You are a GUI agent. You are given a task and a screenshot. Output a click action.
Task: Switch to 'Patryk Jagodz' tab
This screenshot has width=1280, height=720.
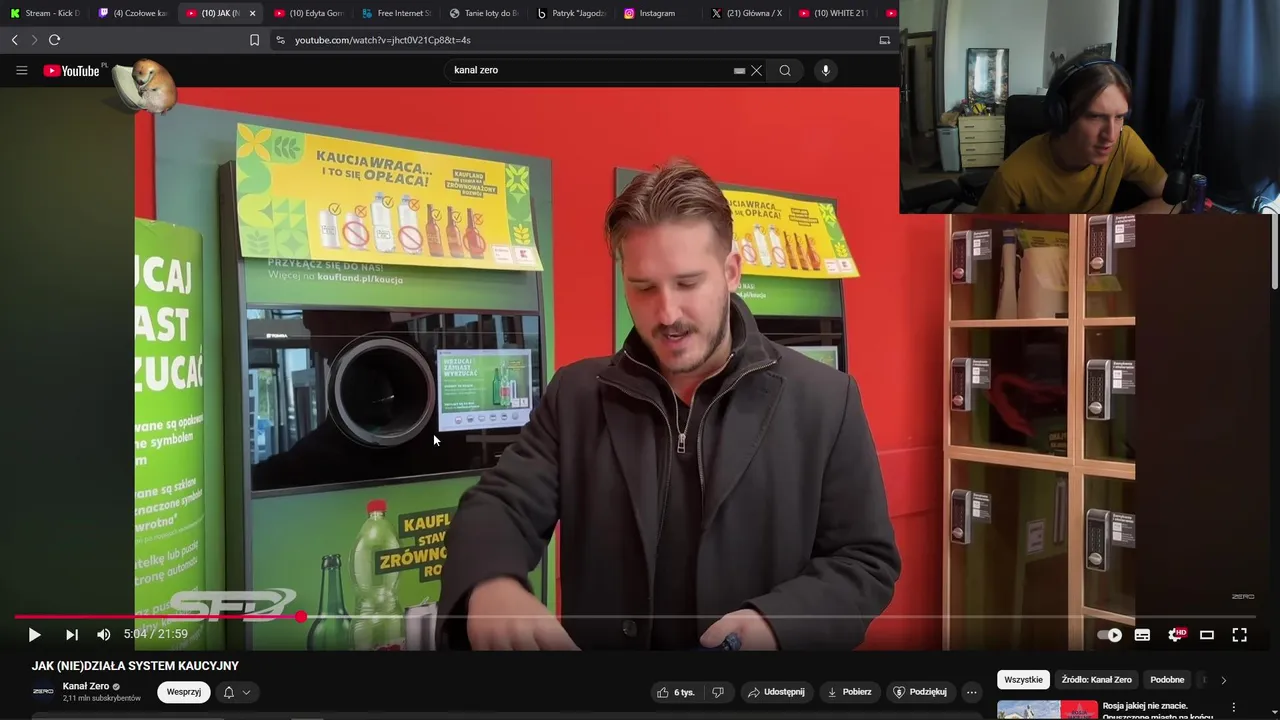click(573, 13)
